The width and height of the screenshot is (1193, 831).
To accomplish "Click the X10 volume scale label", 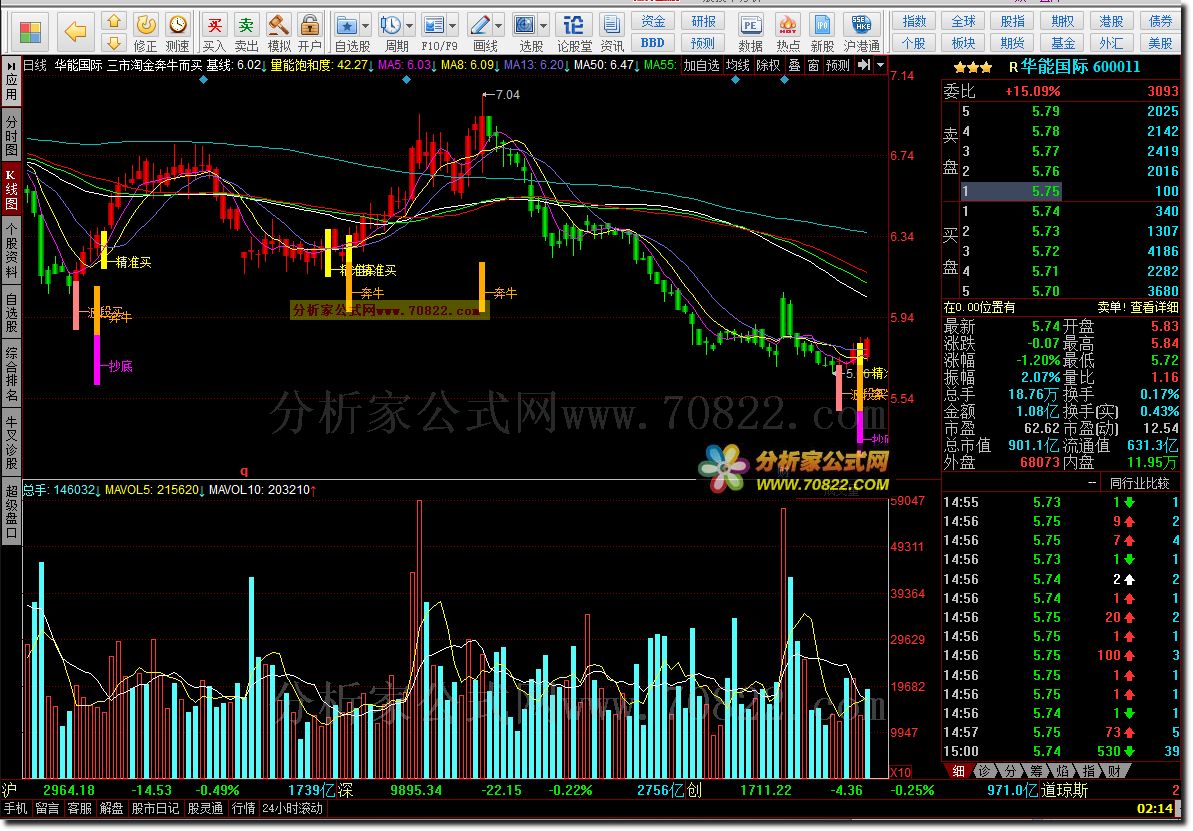I will coord(900,772).
